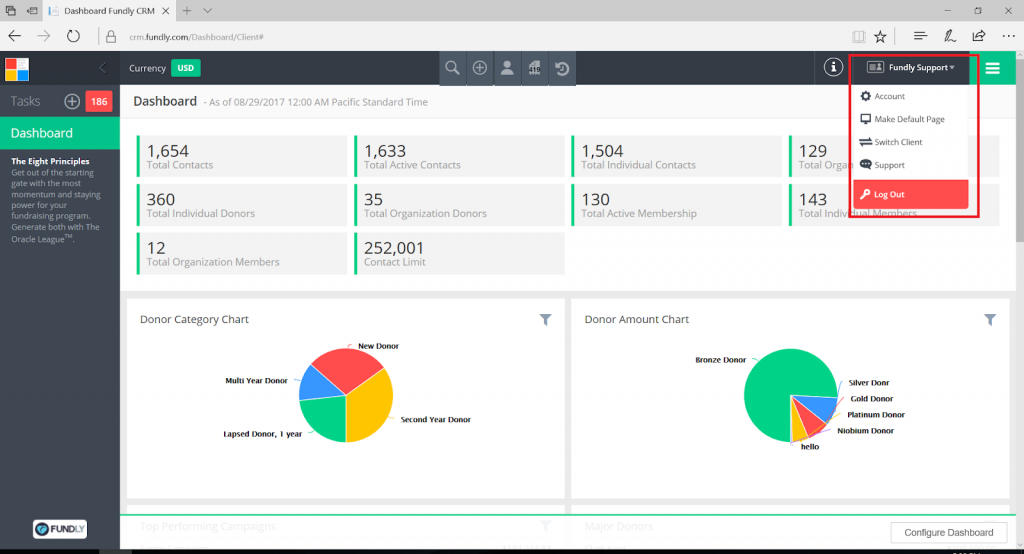
Task: Open the green hamburger menu
Action: click(x=993, y=68)
